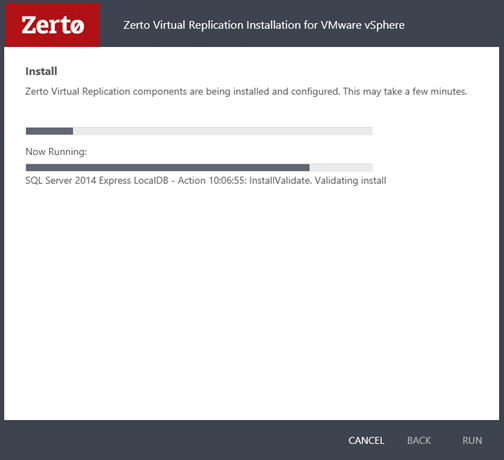Click the SQL Server 2014 Express LocalDB text
This screenshot has height=460, width=504.
pos(97,180)
